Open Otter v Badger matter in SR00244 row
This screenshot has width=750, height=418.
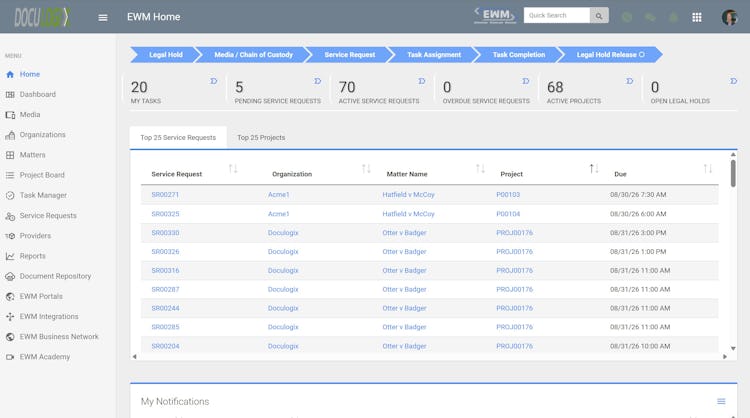404,308
